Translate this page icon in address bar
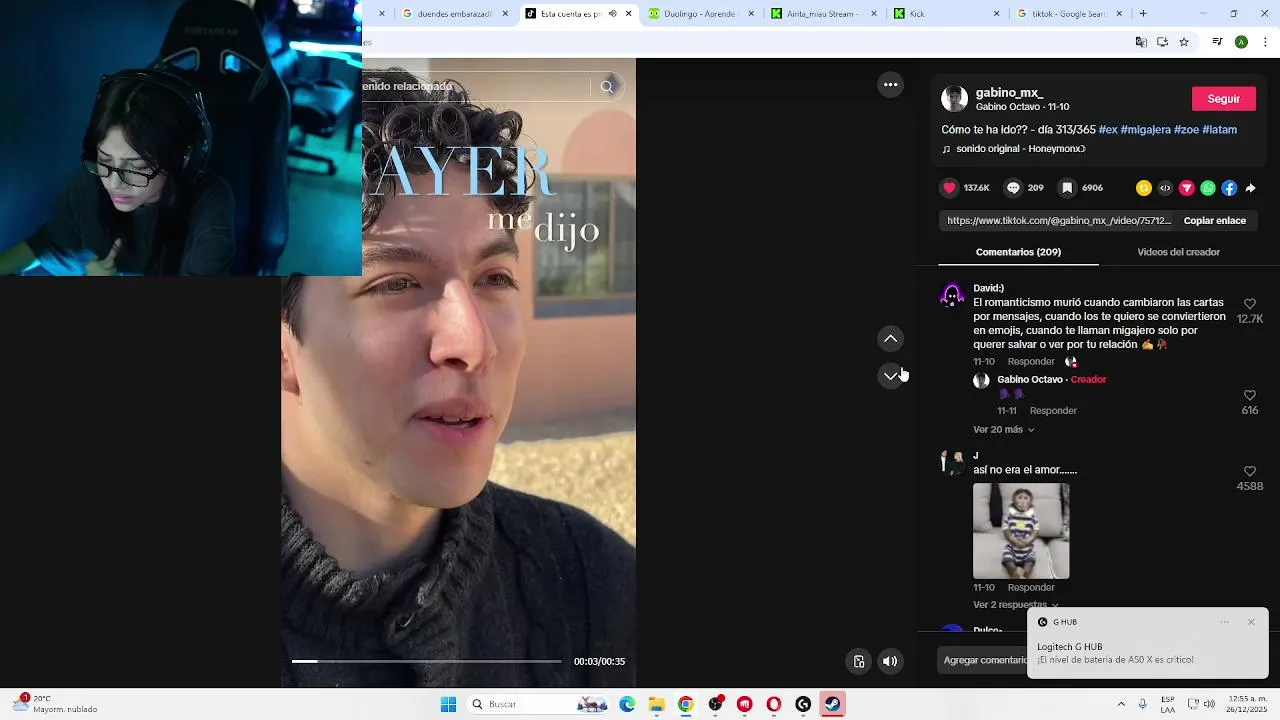The height and width of the screenshot is (720, 1280). 1141,42
